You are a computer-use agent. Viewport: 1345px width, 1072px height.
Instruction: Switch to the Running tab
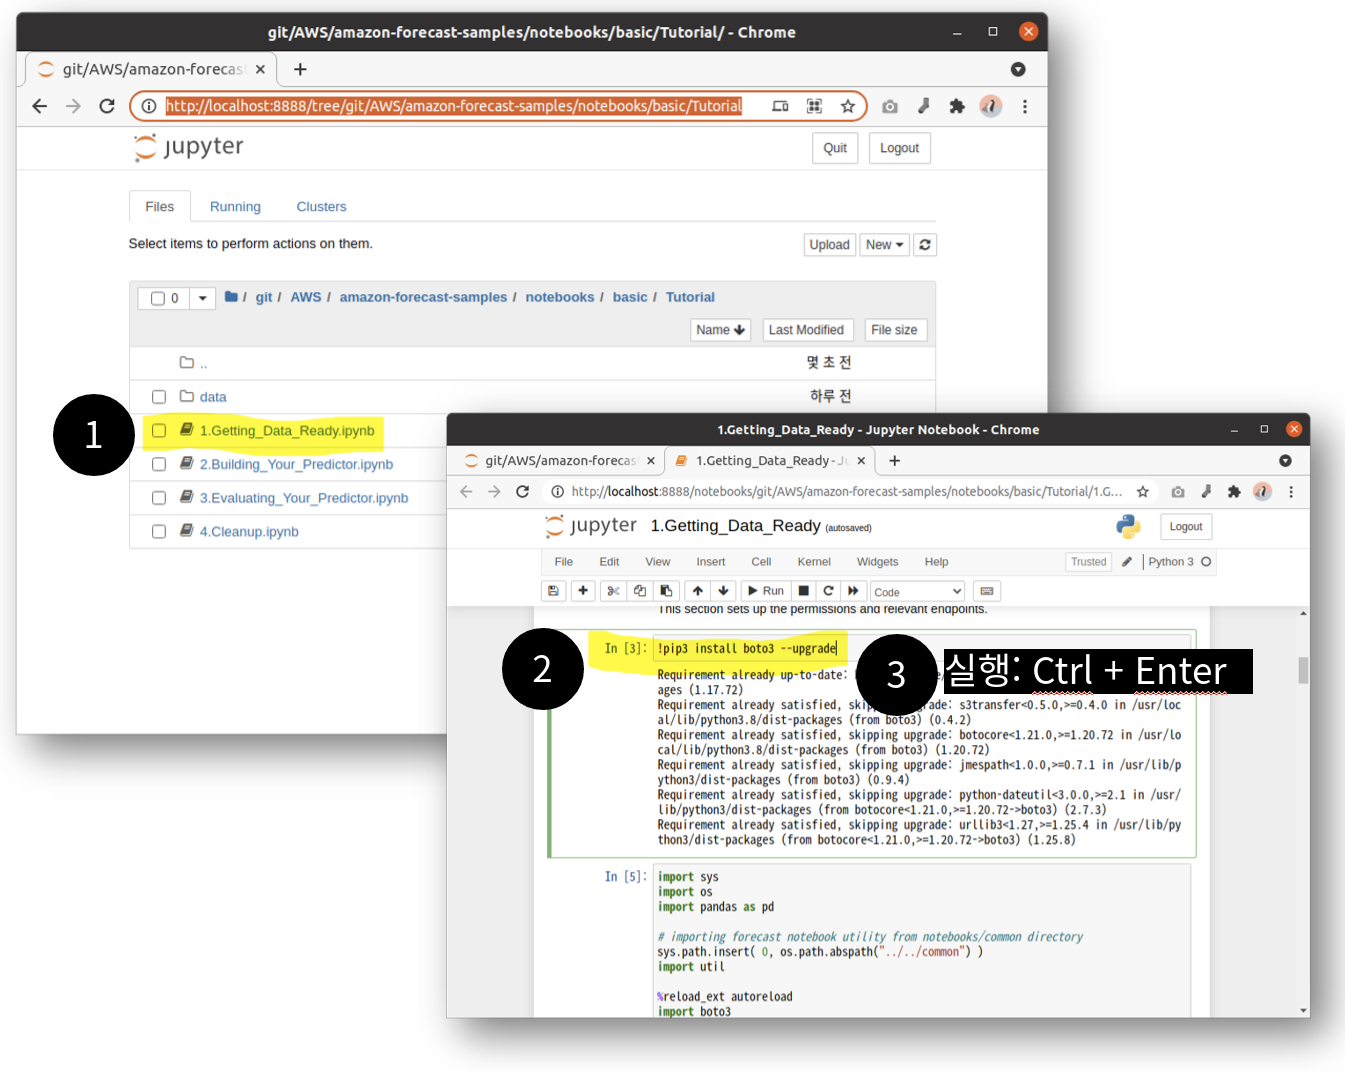click(x=235, y=207)
